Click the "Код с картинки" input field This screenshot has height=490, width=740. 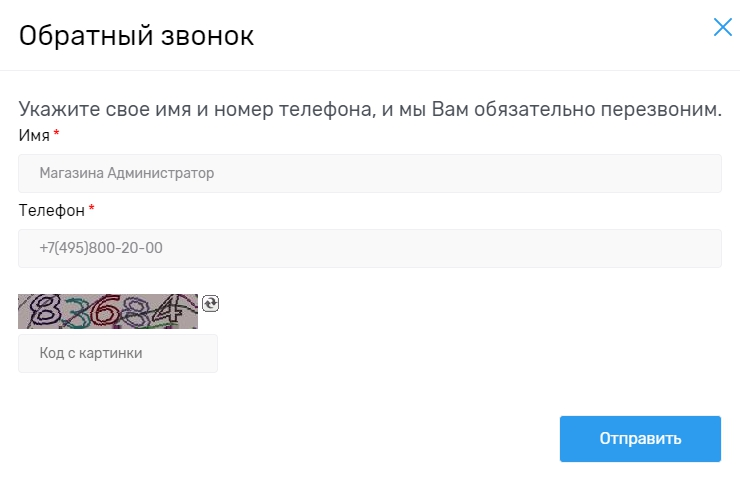[x=117, y=353]
